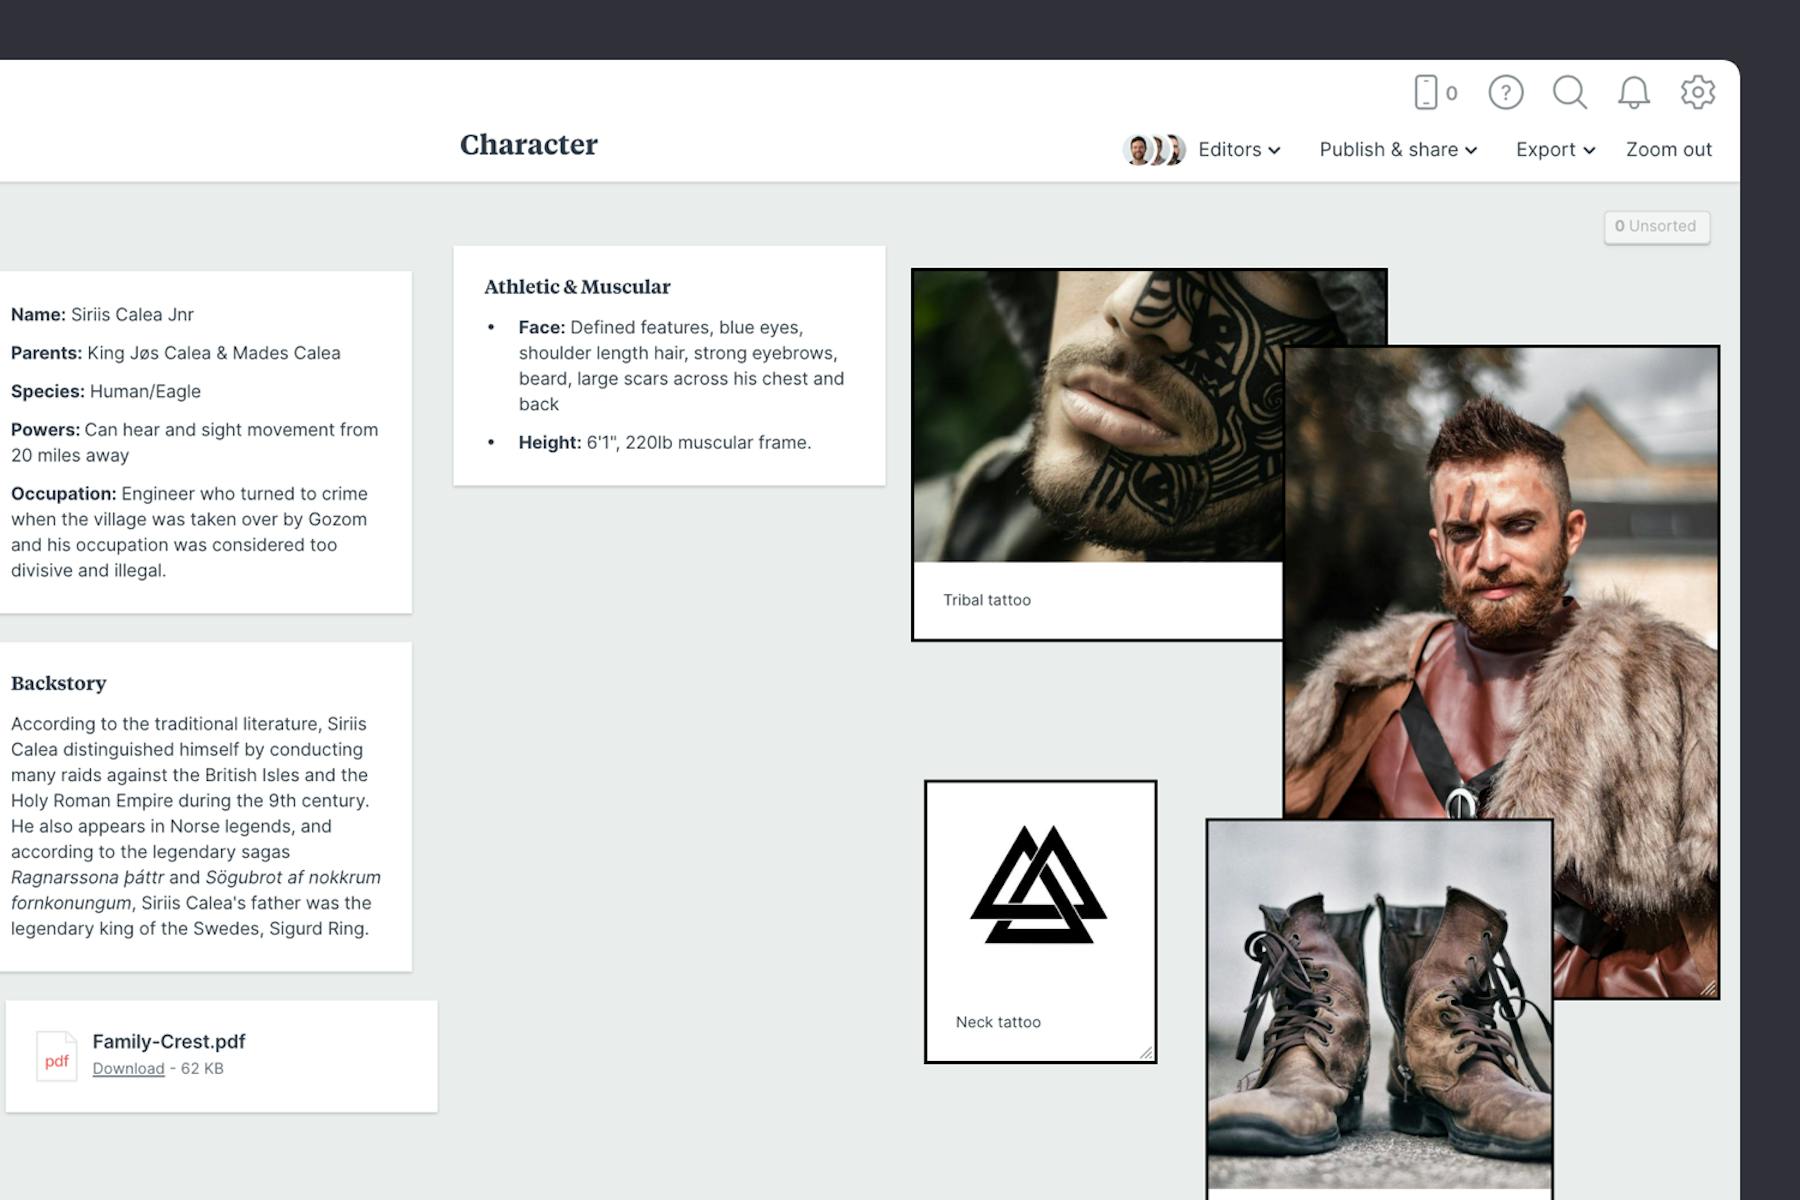Click the editor avatars group
The height and width of the screenshot is (1200, 1800).
[1154, 150]
